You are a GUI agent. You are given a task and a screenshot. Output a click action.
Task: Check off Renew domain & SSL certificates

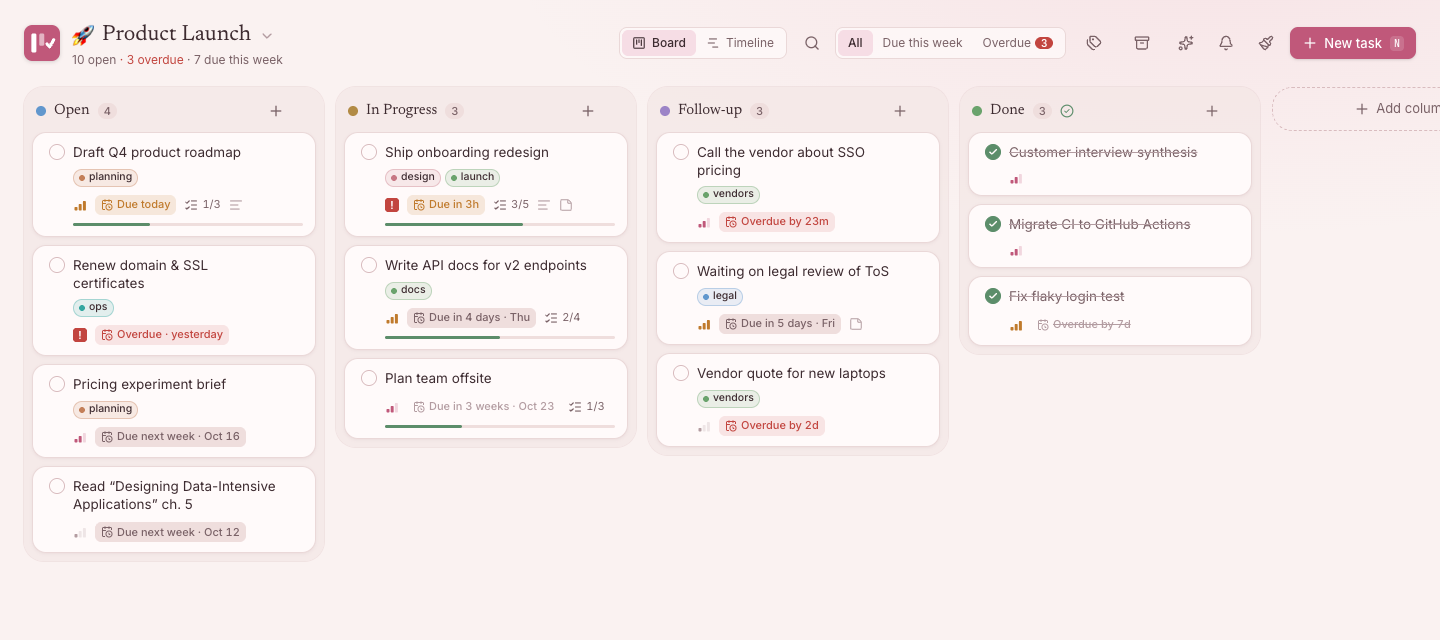click(57, 265)
